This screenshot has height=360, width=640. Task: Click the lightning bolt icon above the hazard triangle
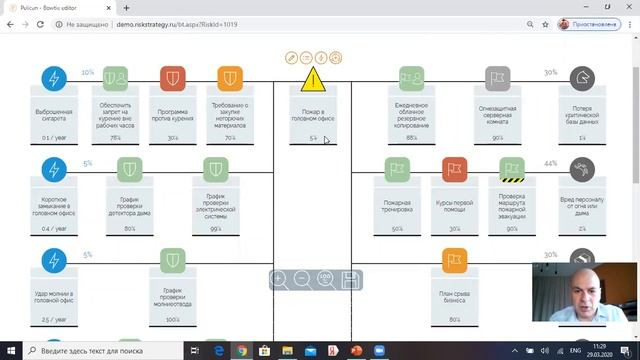point(321,58)
